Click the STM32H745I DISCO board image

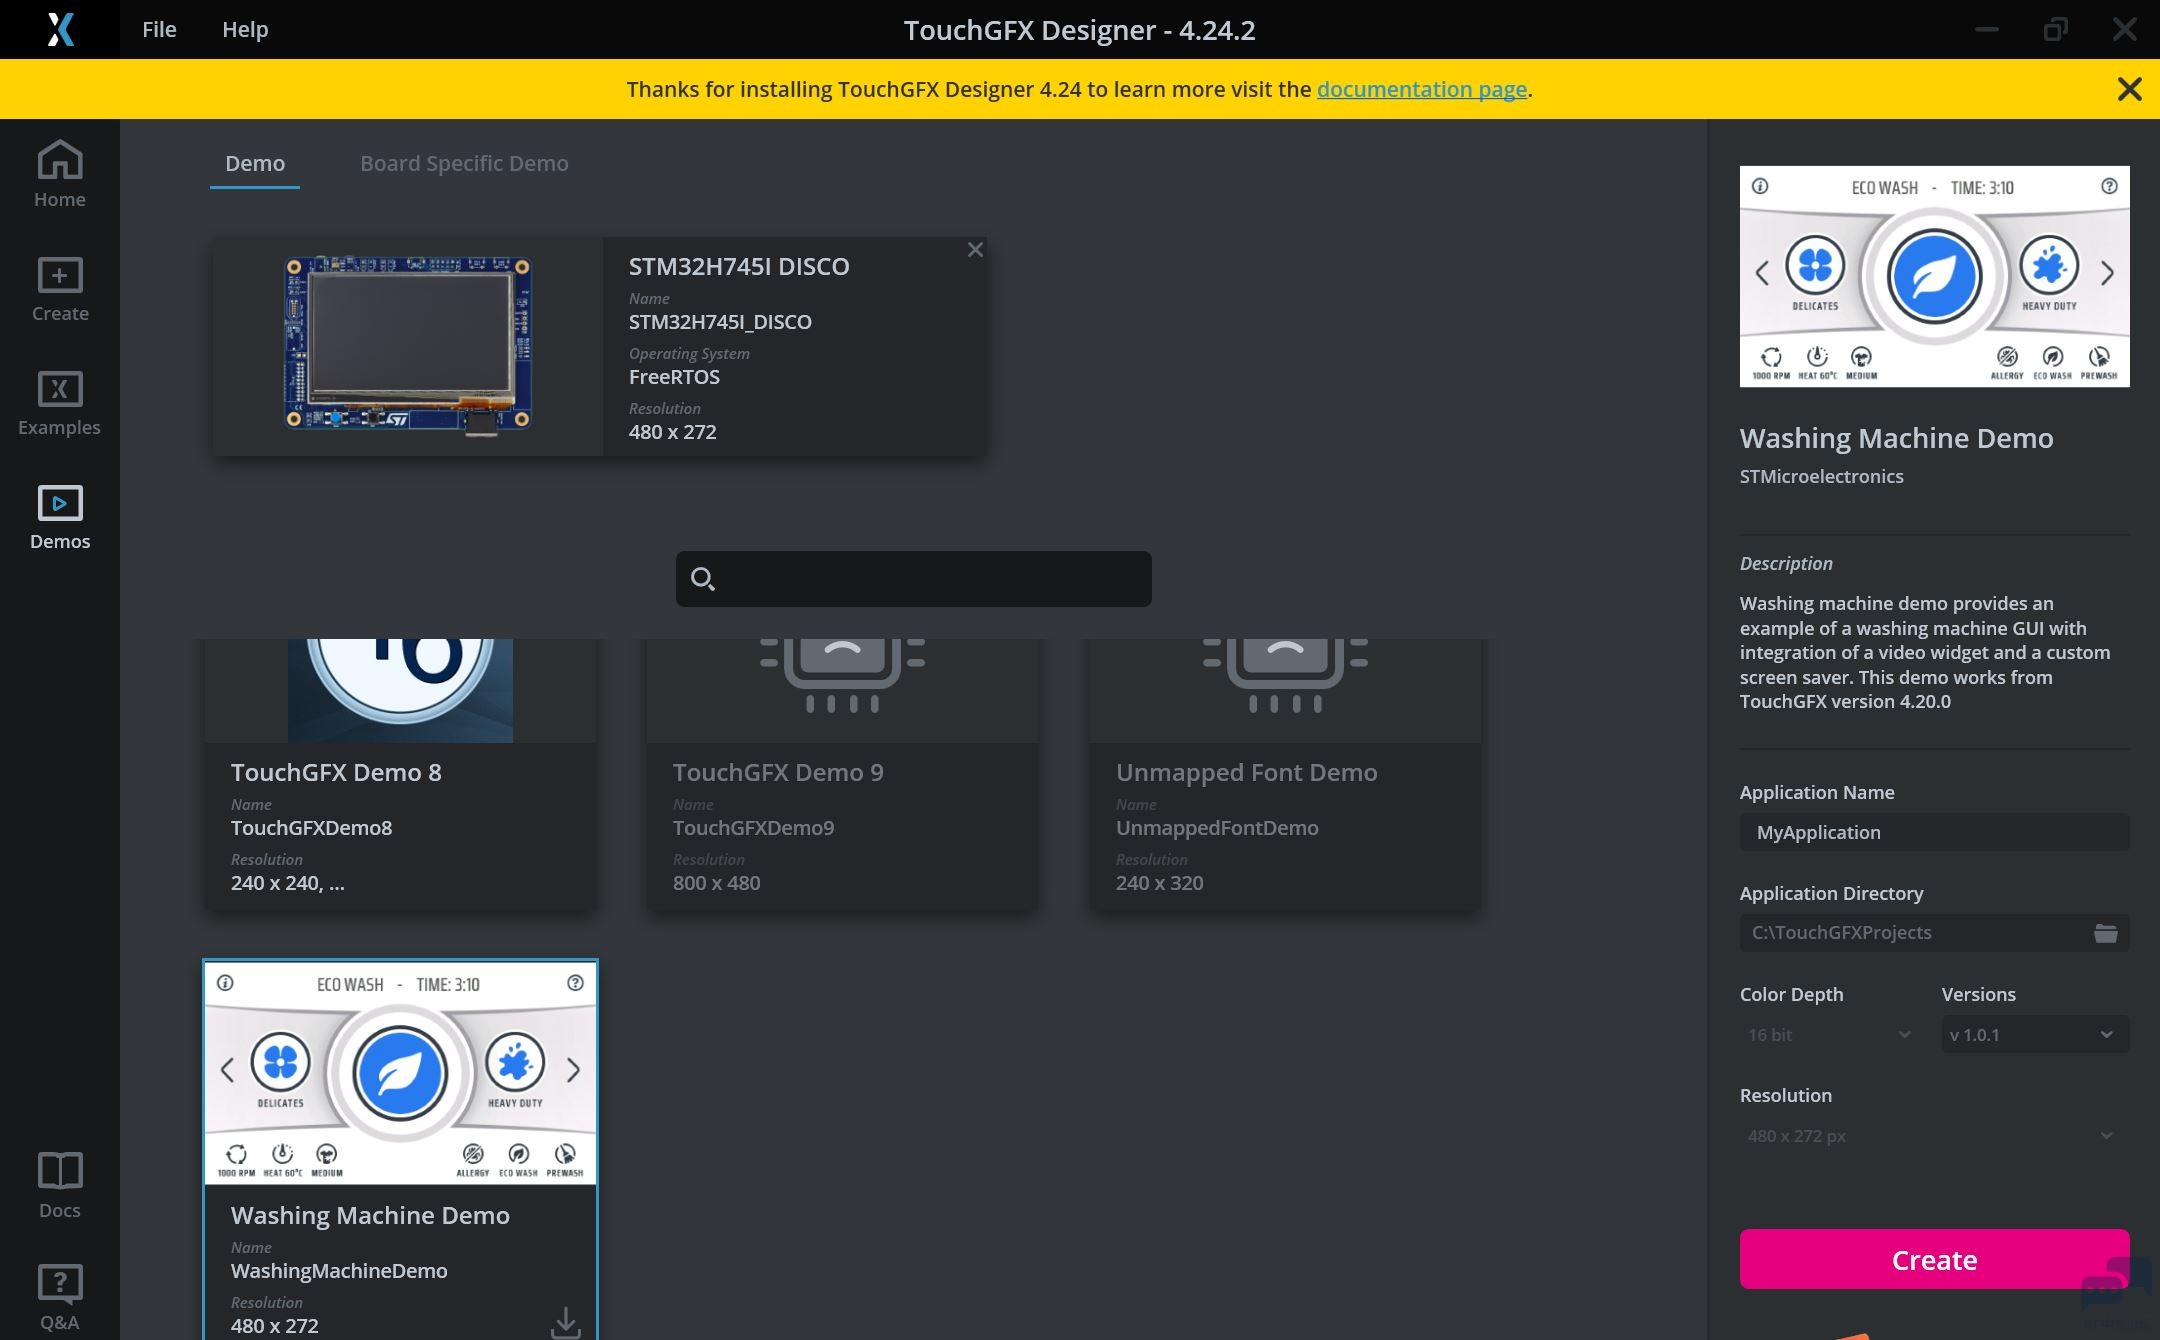pos(408,346)
